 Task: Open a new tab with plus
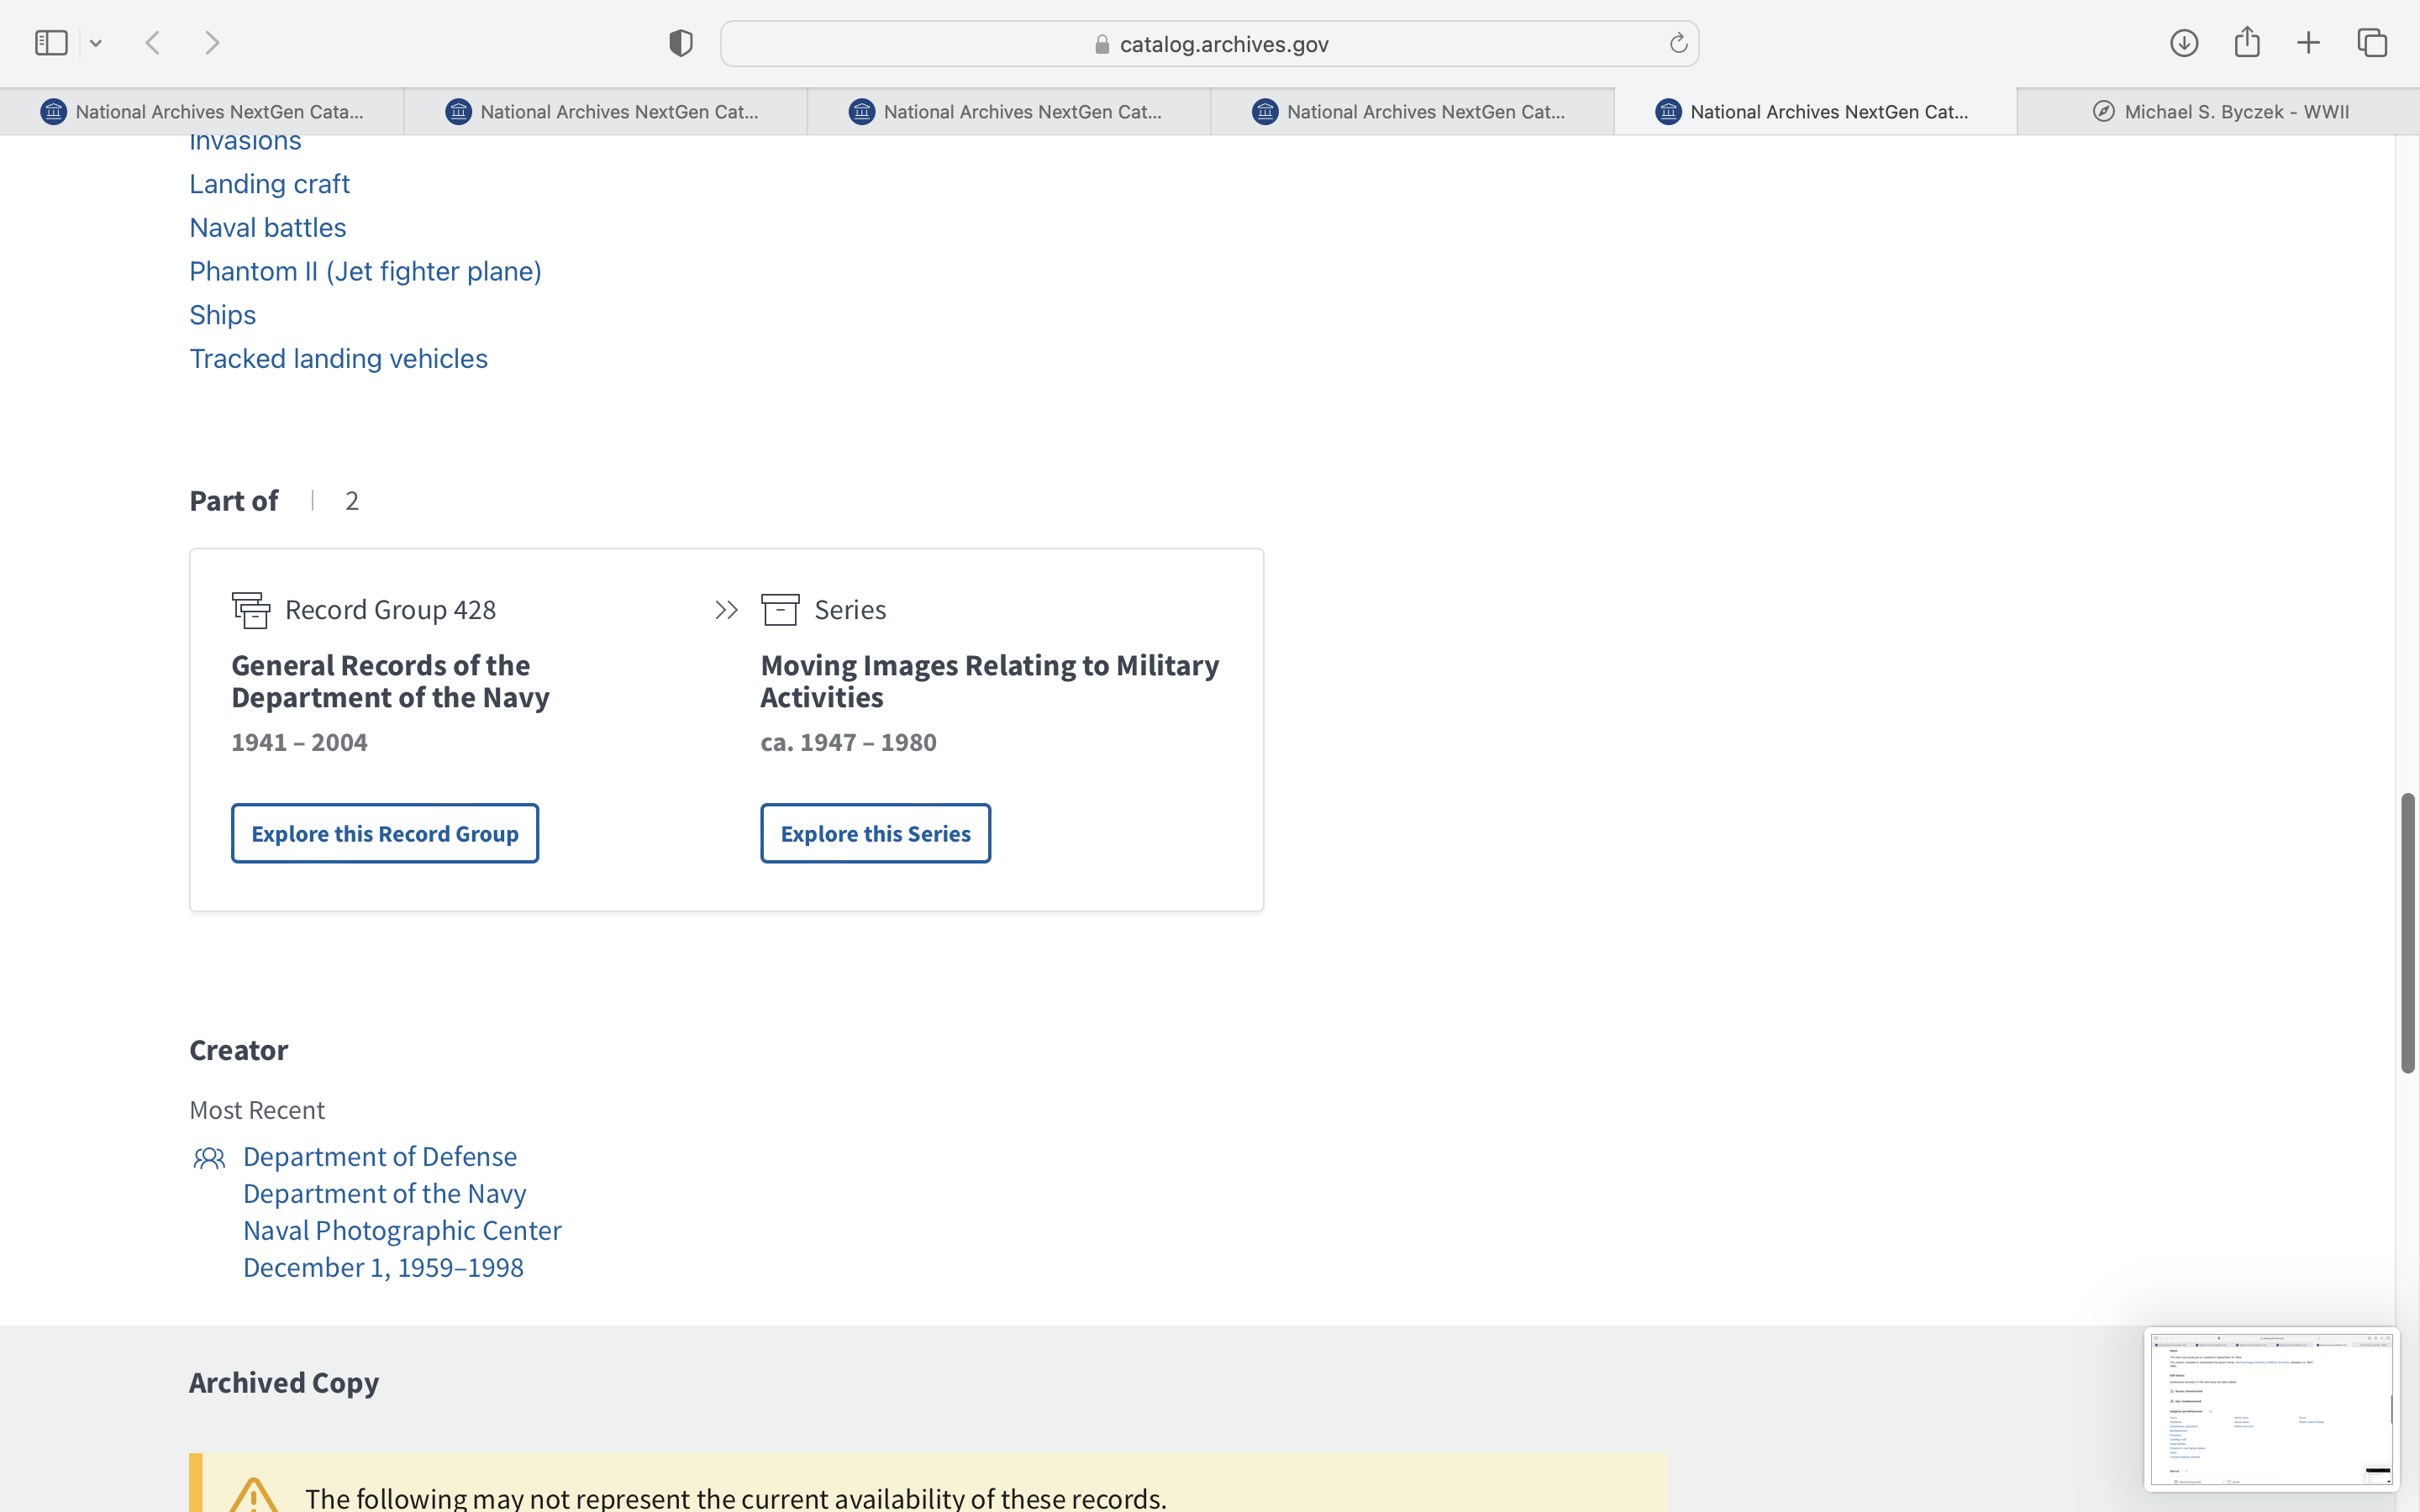click(x=2308, y=43)
